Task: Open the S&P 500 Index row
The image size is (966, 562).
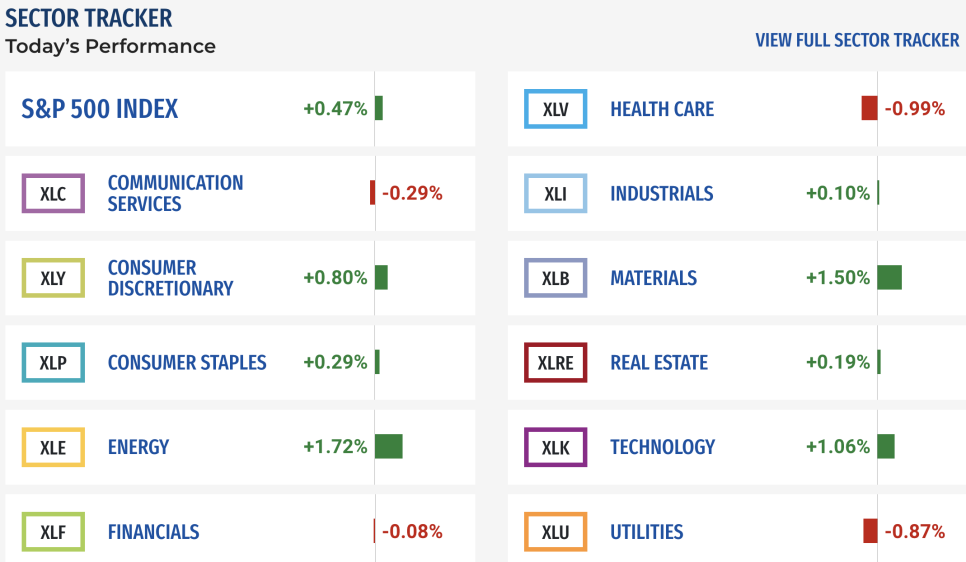Action: [240, 108]
